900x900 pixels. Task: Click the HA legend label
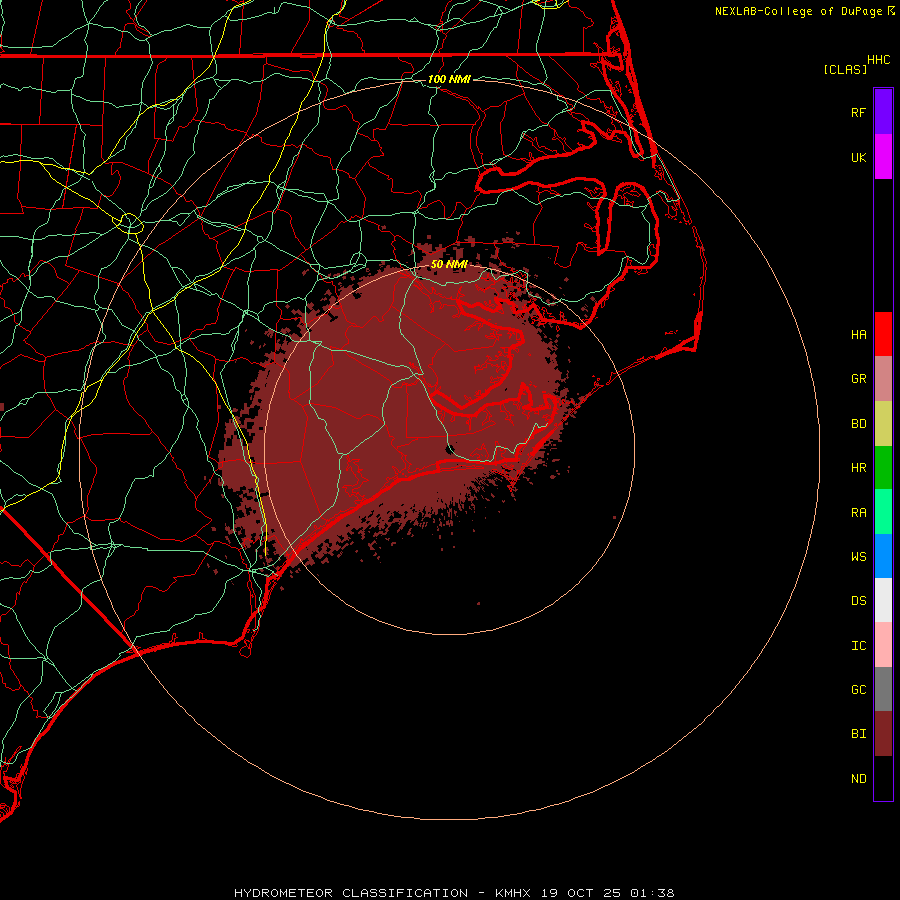click(x=859, y=334)
